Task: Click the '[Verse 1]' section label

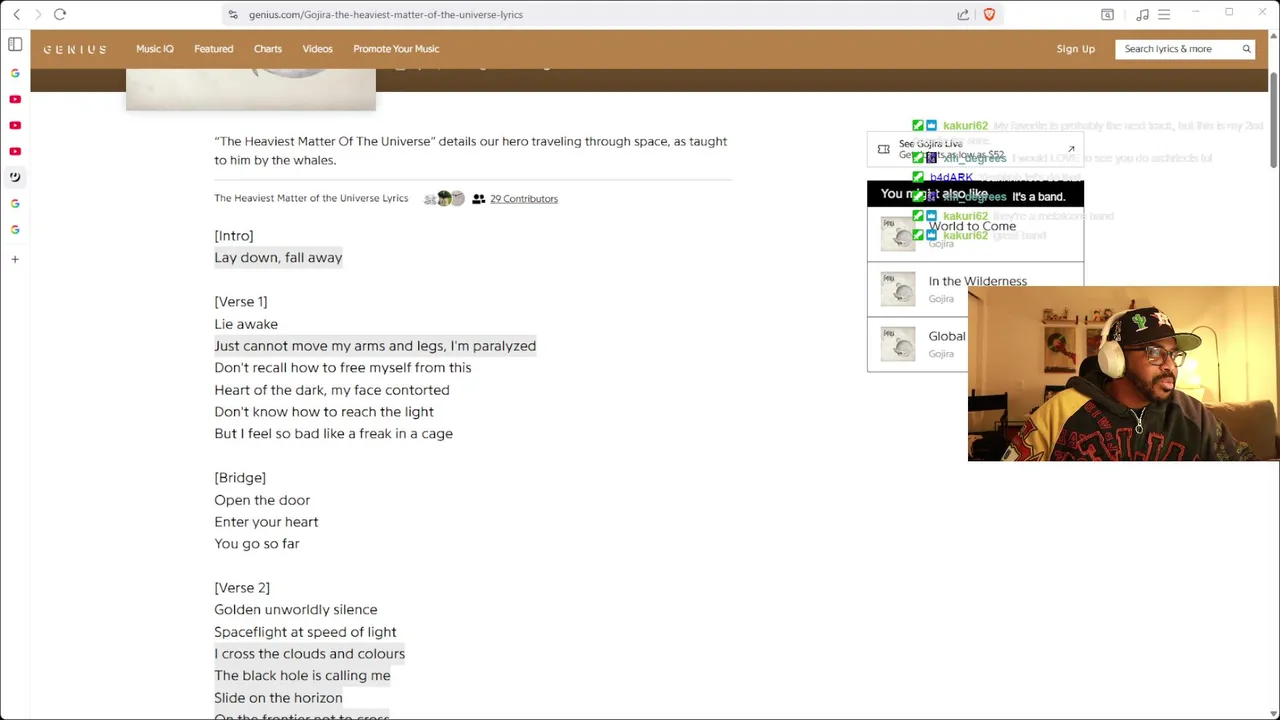Action: pyautogui.click(x=241, y=302)
